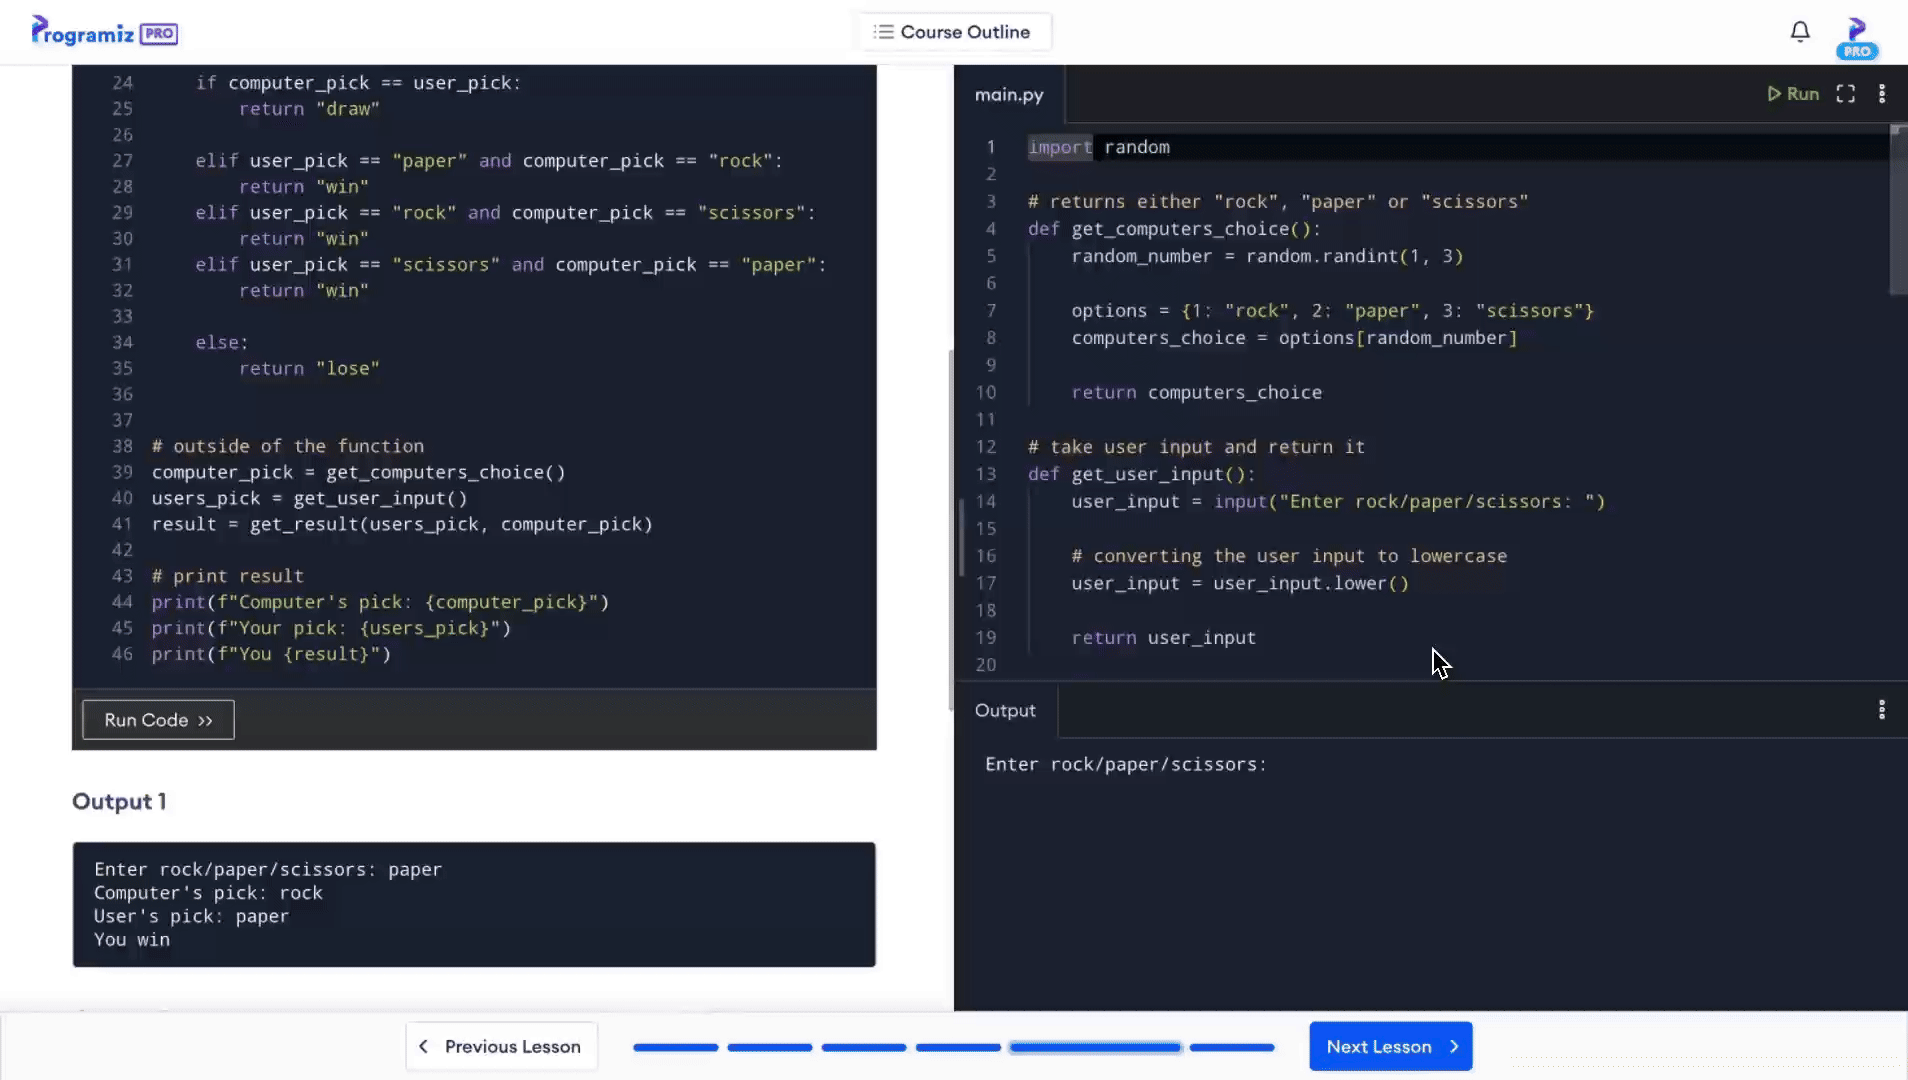Image resolution: width=1908 pixels, height=1080 pixels.
Task: Click the '# take user input and return it' comment
Action: pos(1196,447)
